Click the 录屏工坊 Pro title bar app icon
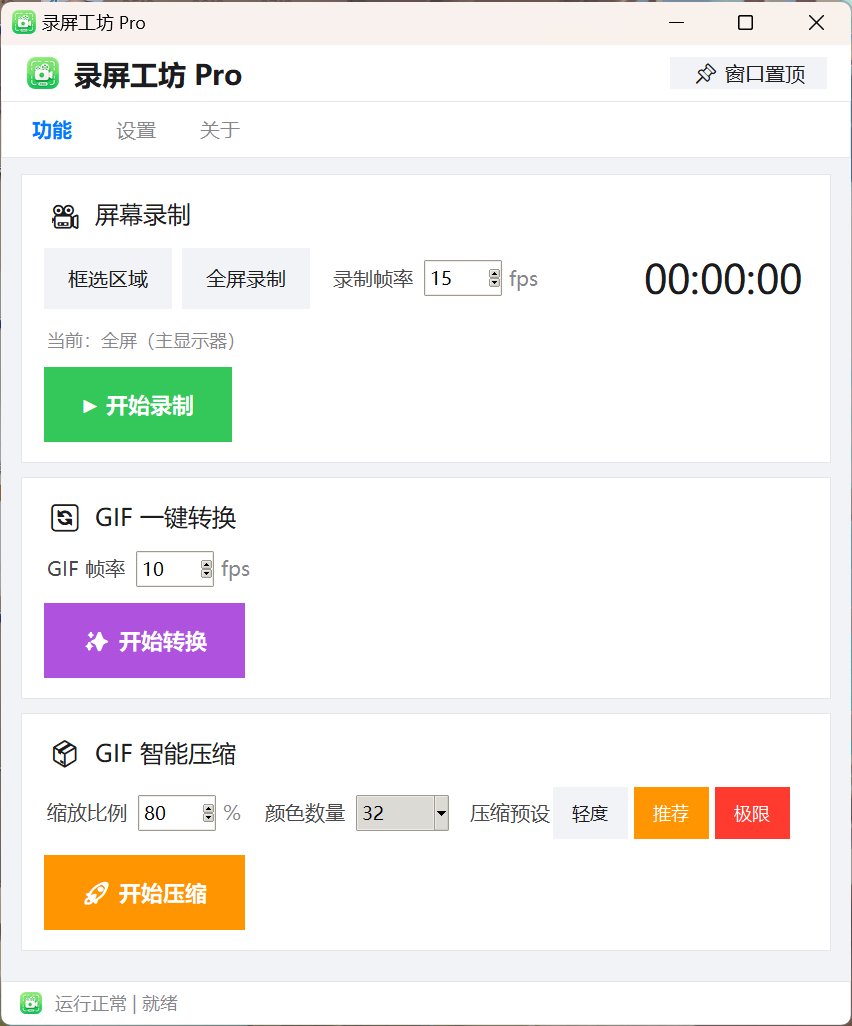Viewport: 852px width, 1026px height. coord(24,22)
